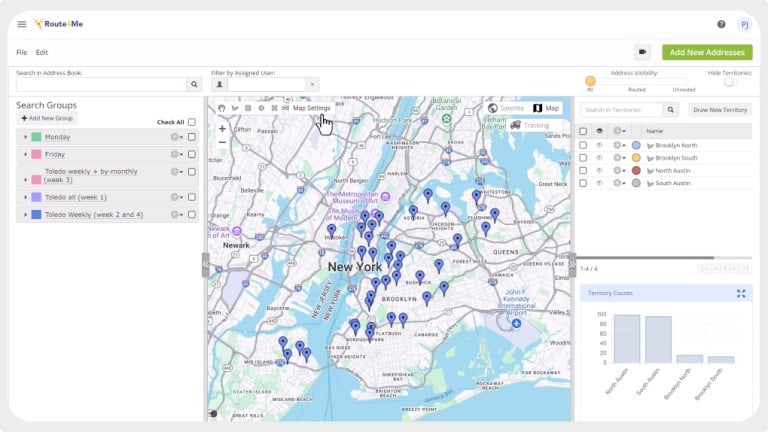Open the Toledo all (week 1) gear dropdown
Screen dimensions: 768x432
(176, 197)
